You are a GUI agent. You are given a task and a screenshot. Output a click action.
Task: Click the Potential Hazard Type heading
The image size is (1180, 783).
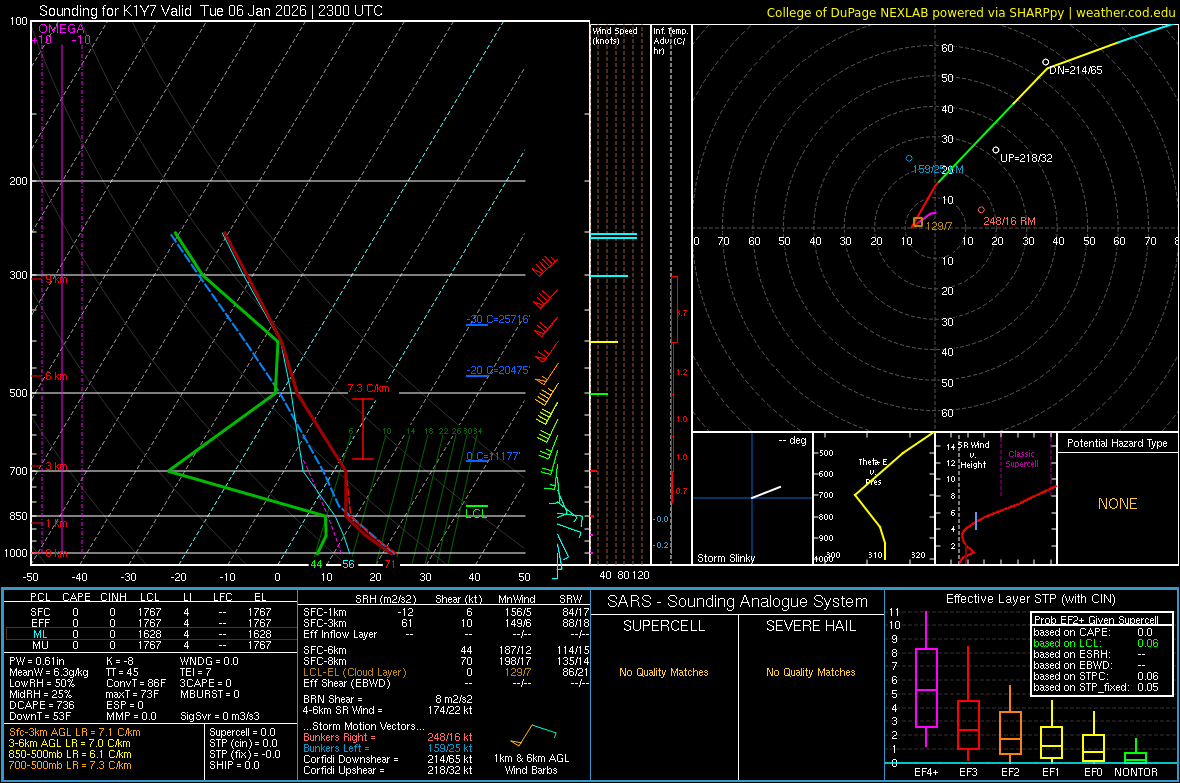(1118, 443)
